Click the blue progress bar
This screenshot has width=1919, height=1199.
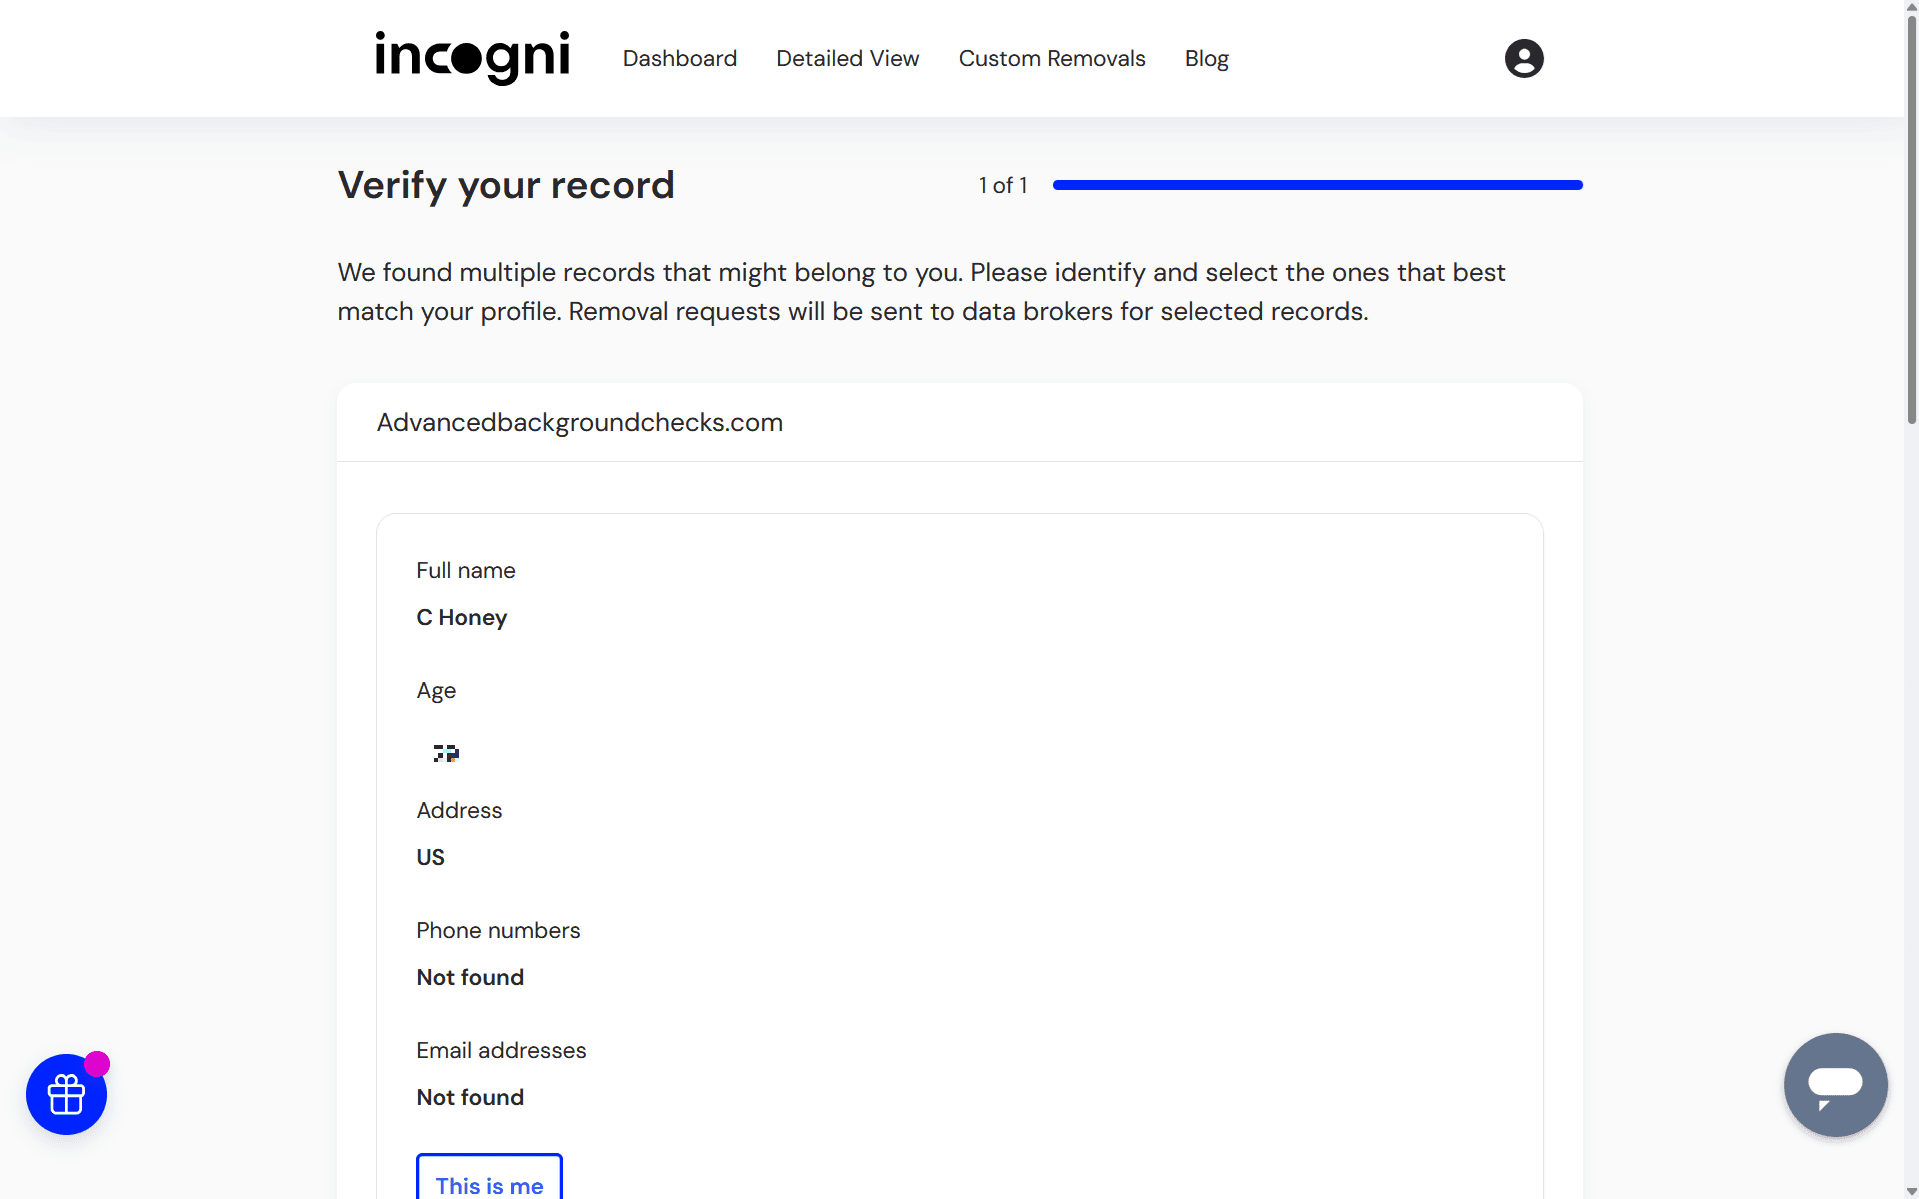coord(1317,184)
